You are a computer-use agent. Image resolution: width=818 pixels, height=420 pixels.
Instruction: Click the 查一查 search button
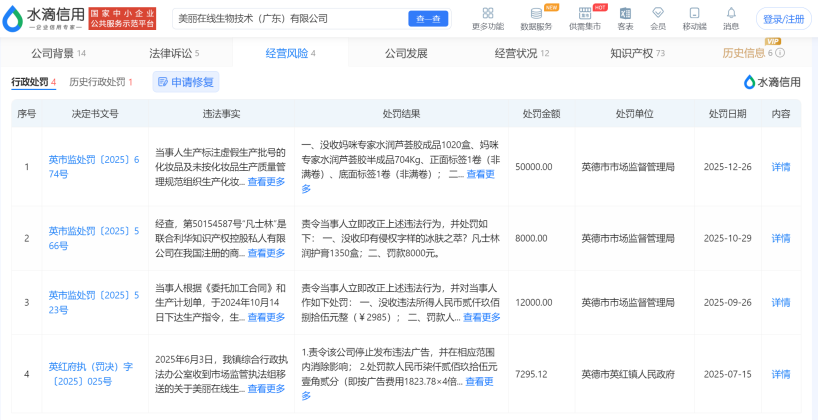tap(428, 19)
